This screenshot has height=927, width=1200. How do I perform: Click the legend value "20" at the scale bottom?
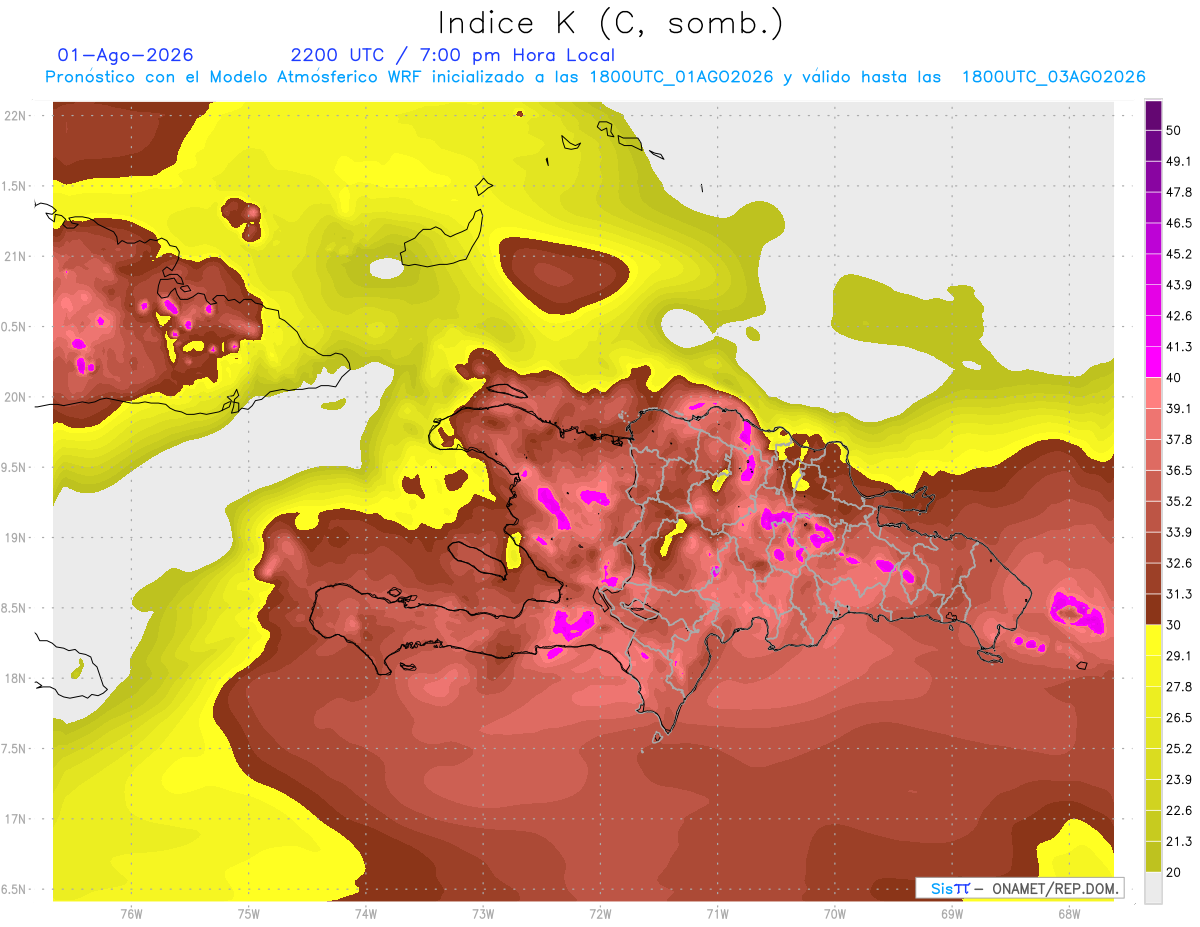point(1174,872)
